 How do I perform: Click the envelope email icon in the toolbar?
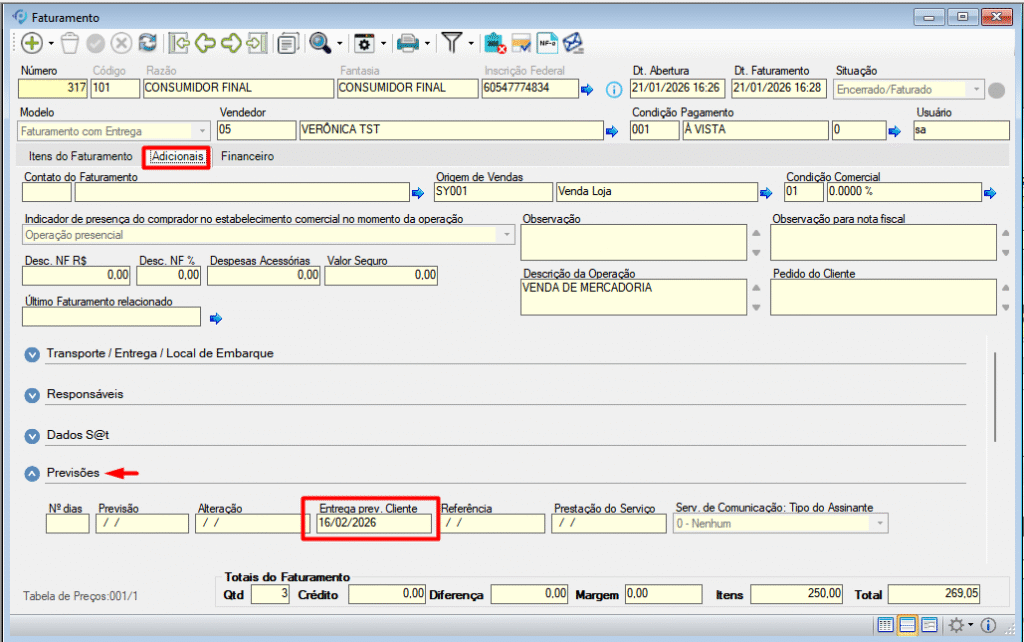(x=573, y=43)
